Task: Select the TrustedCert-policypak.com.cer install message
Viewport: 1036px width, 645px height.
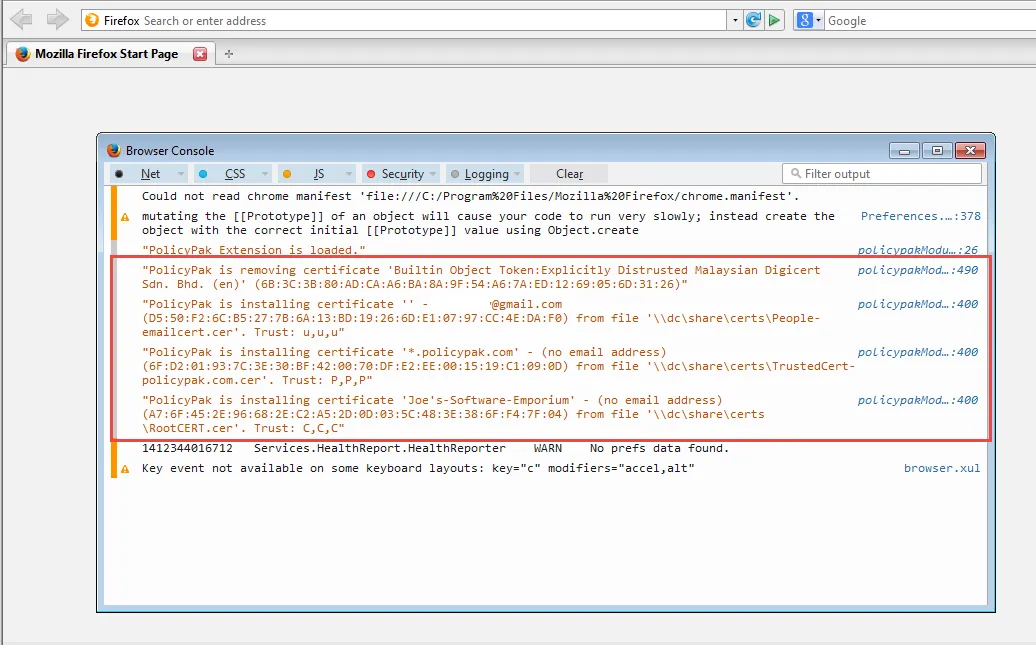Action: [x=498, y=366]
